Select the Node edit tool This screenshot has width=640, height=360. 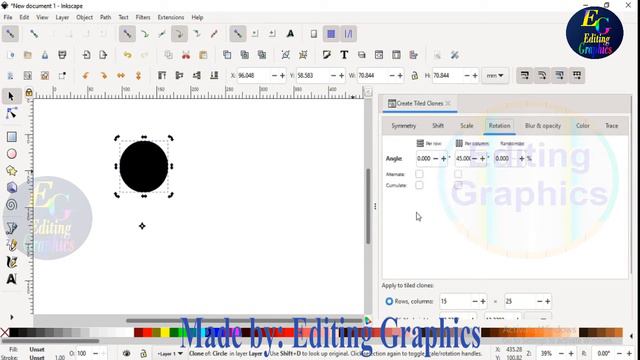11,113
